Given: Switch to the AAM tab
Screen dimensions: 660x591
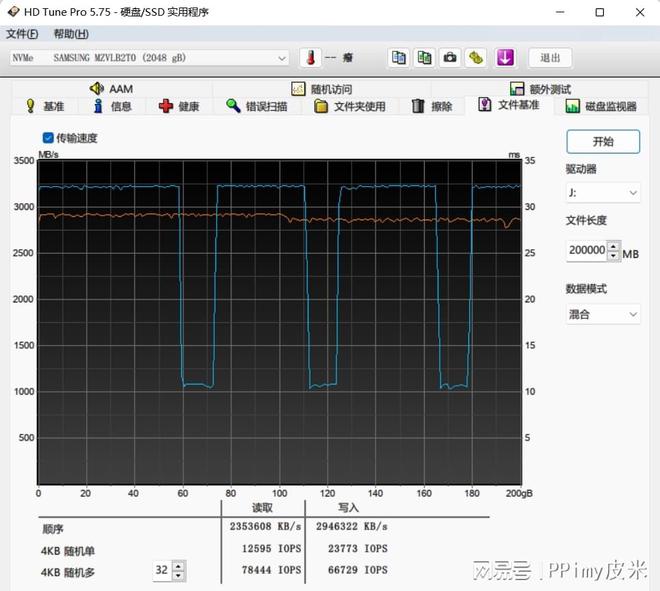Looking at the screenshot, I should pos(112,88).
